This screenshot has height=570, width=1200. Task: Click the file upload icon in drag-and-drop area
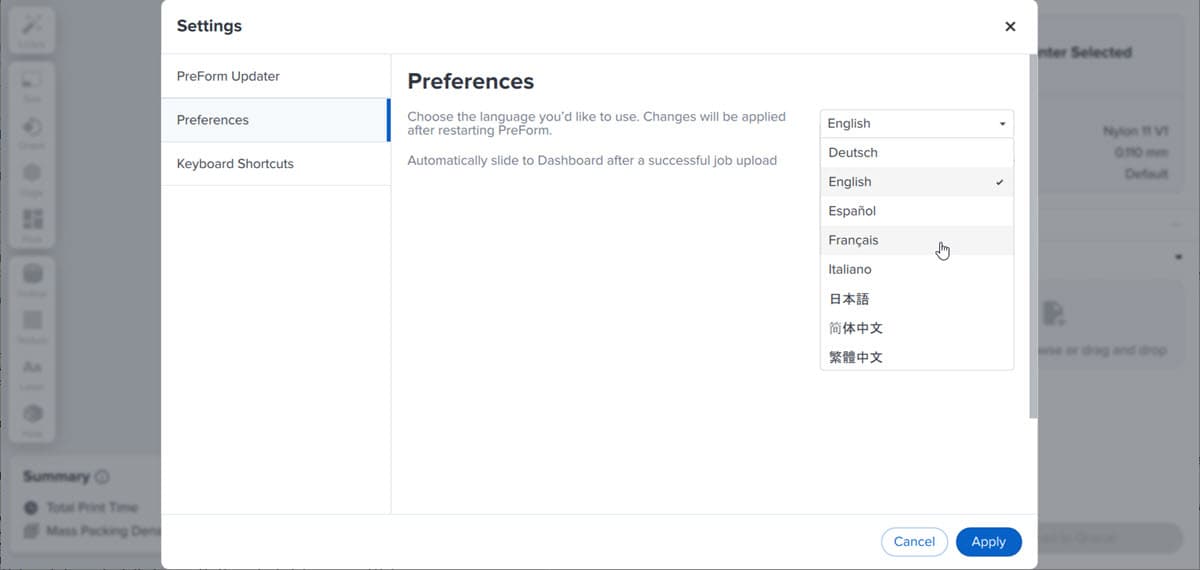(1053, 314)
